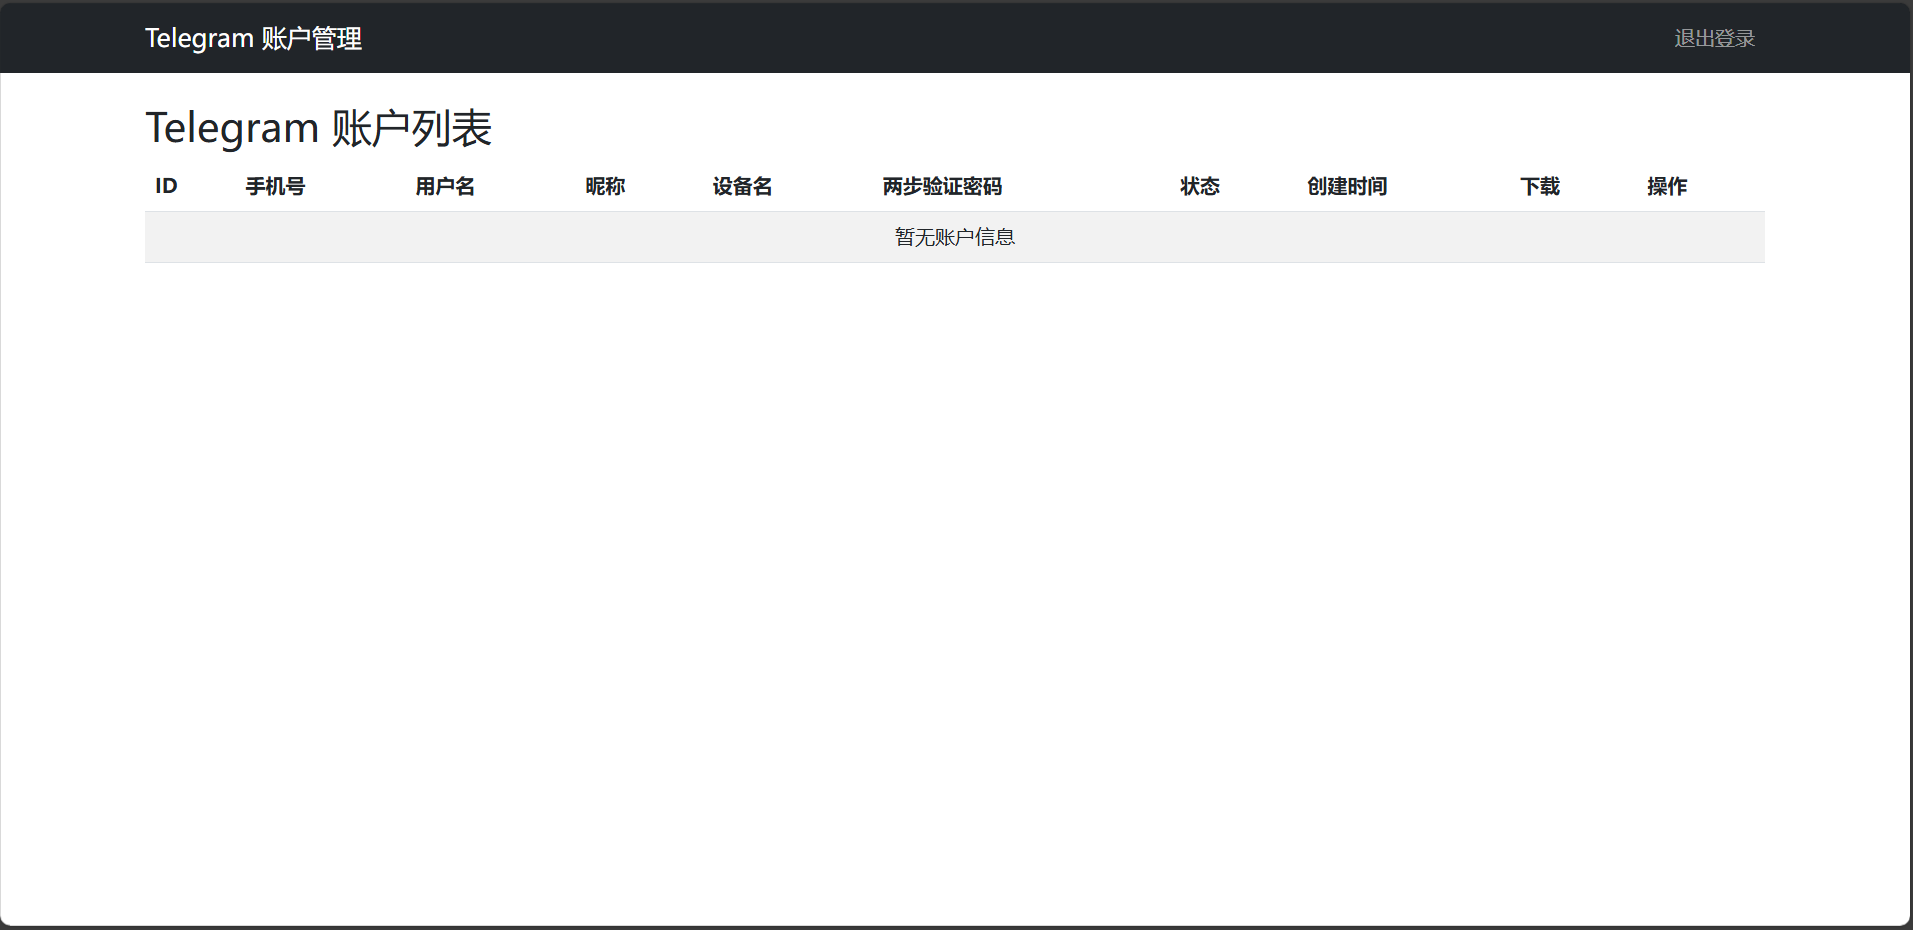The height and width of the screenshot is (930, 1913).
Task: Select the 昵称 column header
Action: pos(605,186)
